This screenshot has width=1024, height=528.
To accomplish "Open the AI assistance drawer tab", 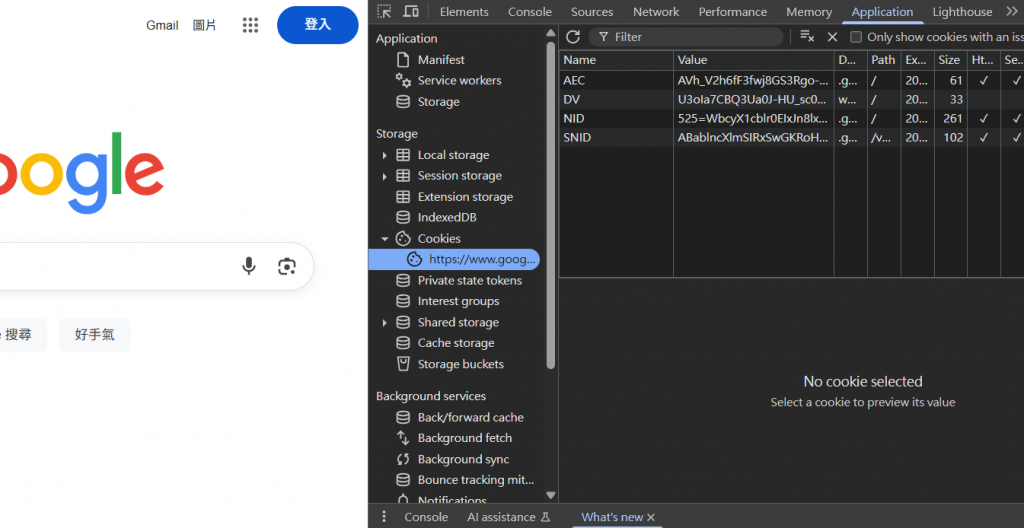I will point(509,517).
